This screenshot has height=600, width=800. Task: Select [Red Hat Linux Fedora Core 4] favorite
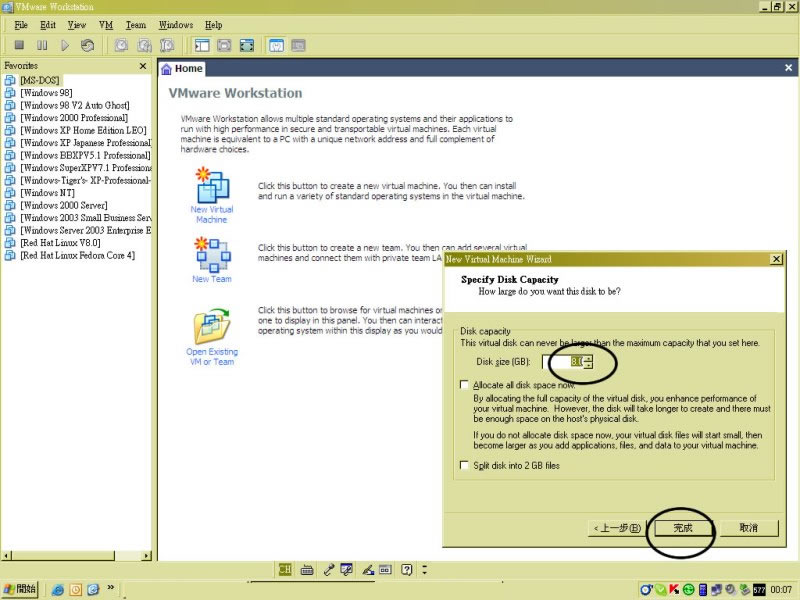tap(78, 255)
